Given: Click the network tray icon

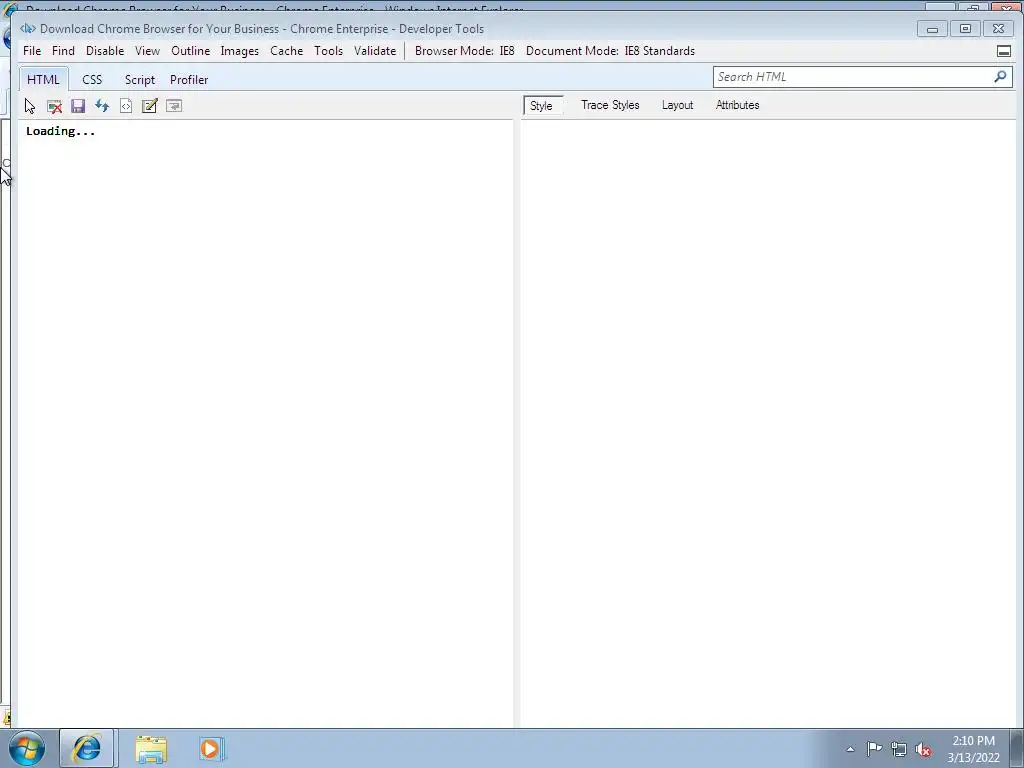Looking at the screenshot, I should pyautogui.click(x=899, y=750).
